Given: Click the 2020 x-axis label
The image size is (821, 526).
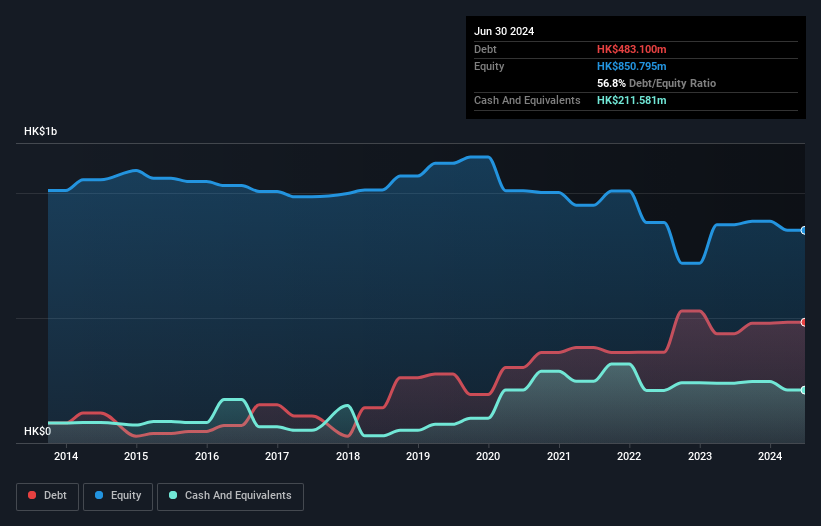Looking at the screenshot, I should click(x=488, y=457).
